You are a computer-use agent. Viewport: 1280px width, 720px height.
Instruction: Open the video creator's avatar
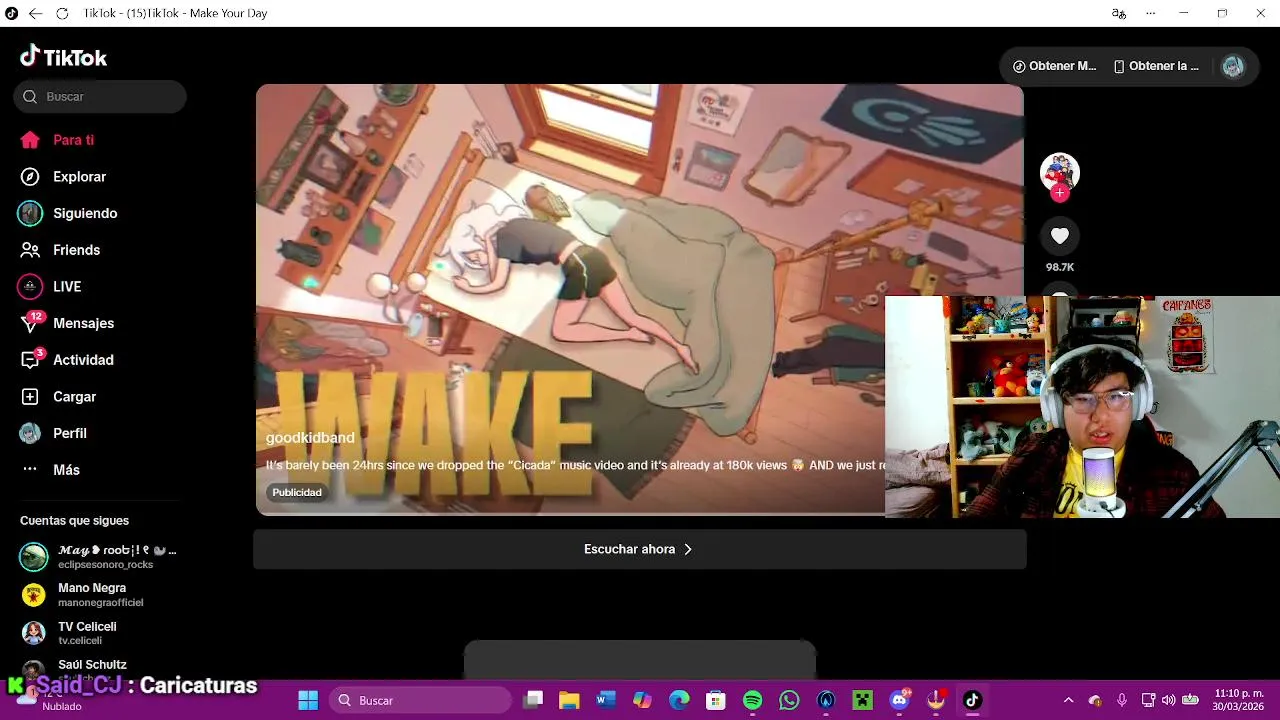pyautogui.click(x=1059, y=173)
